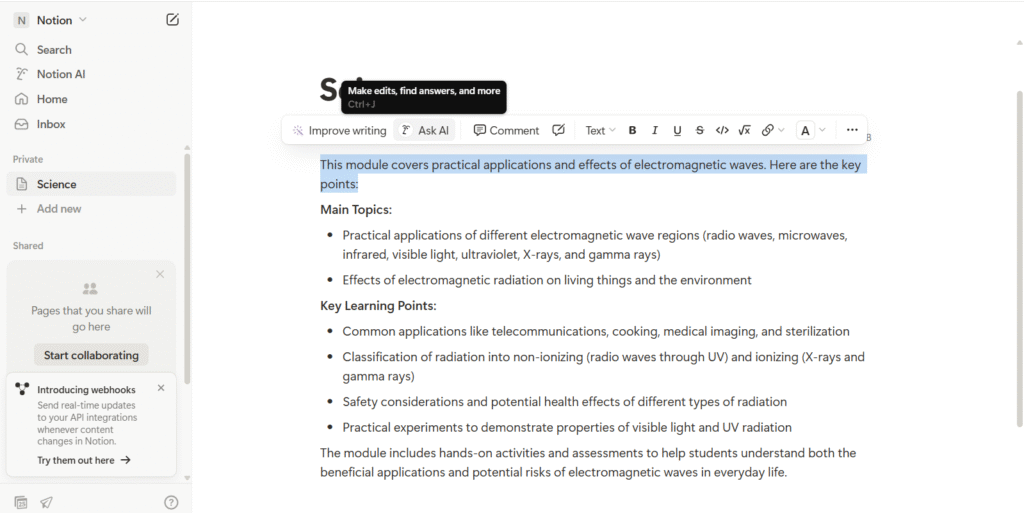Screen dimensions: 1024x513
Task: Add a Comment on the selection
Action: pyautogui.click(x=506, y=131)
